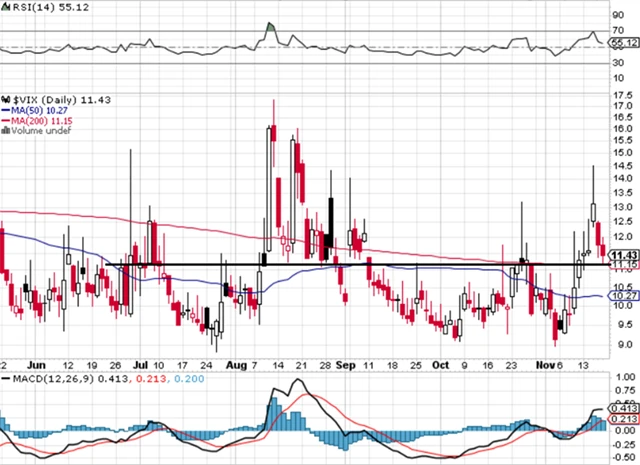Click the 0.213 signal tag on right axis

click(623, 419)
